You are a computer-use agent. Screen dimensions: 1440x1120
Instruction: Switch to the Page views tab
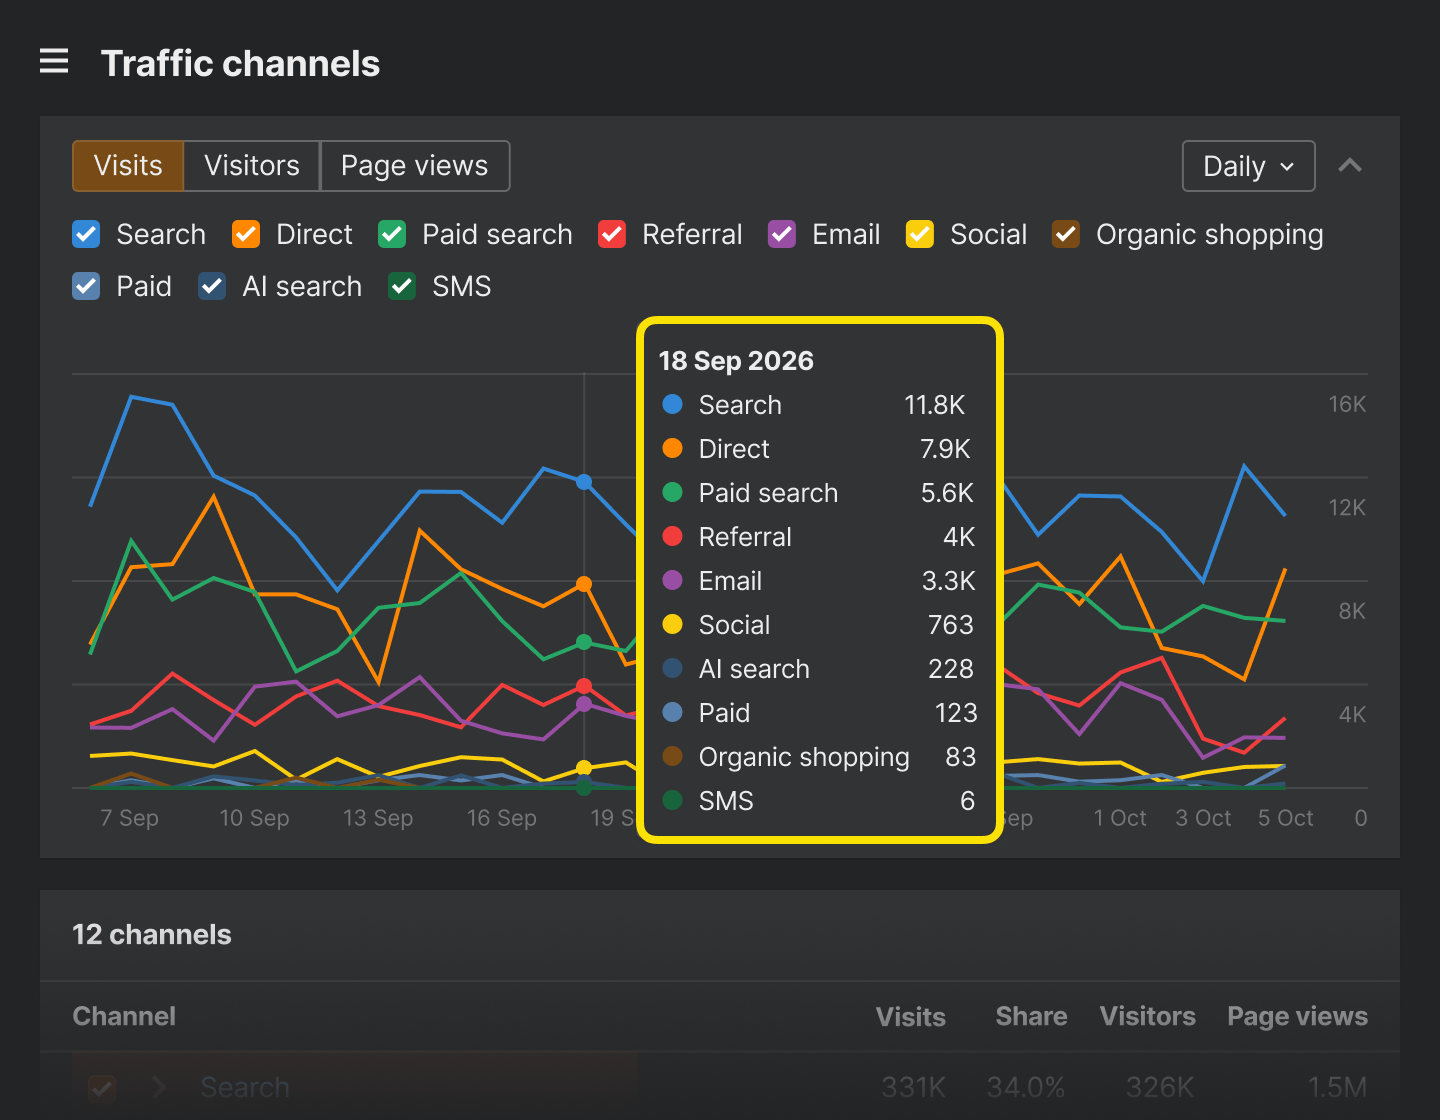tap(415, 166)
